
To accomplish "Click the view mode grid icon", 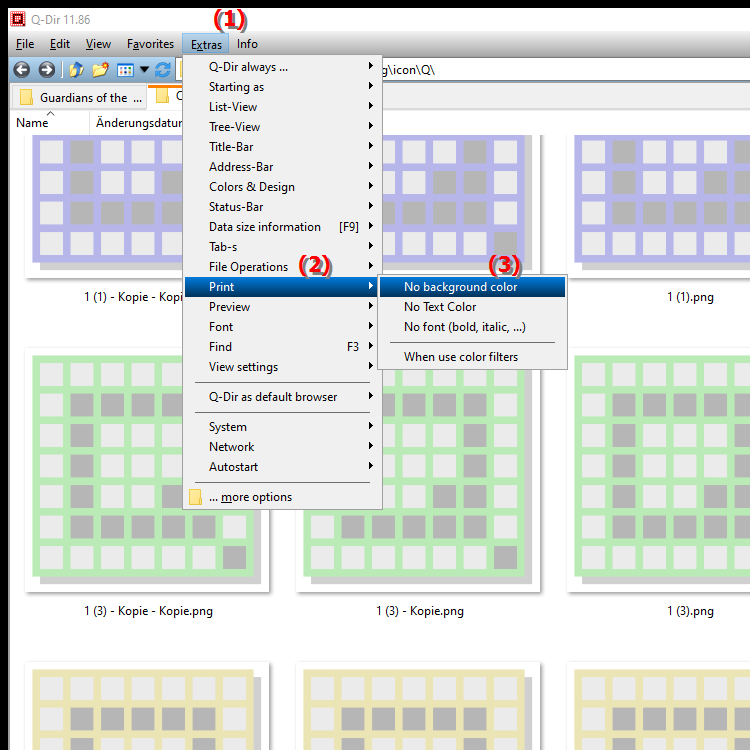I will coord(125,70).
